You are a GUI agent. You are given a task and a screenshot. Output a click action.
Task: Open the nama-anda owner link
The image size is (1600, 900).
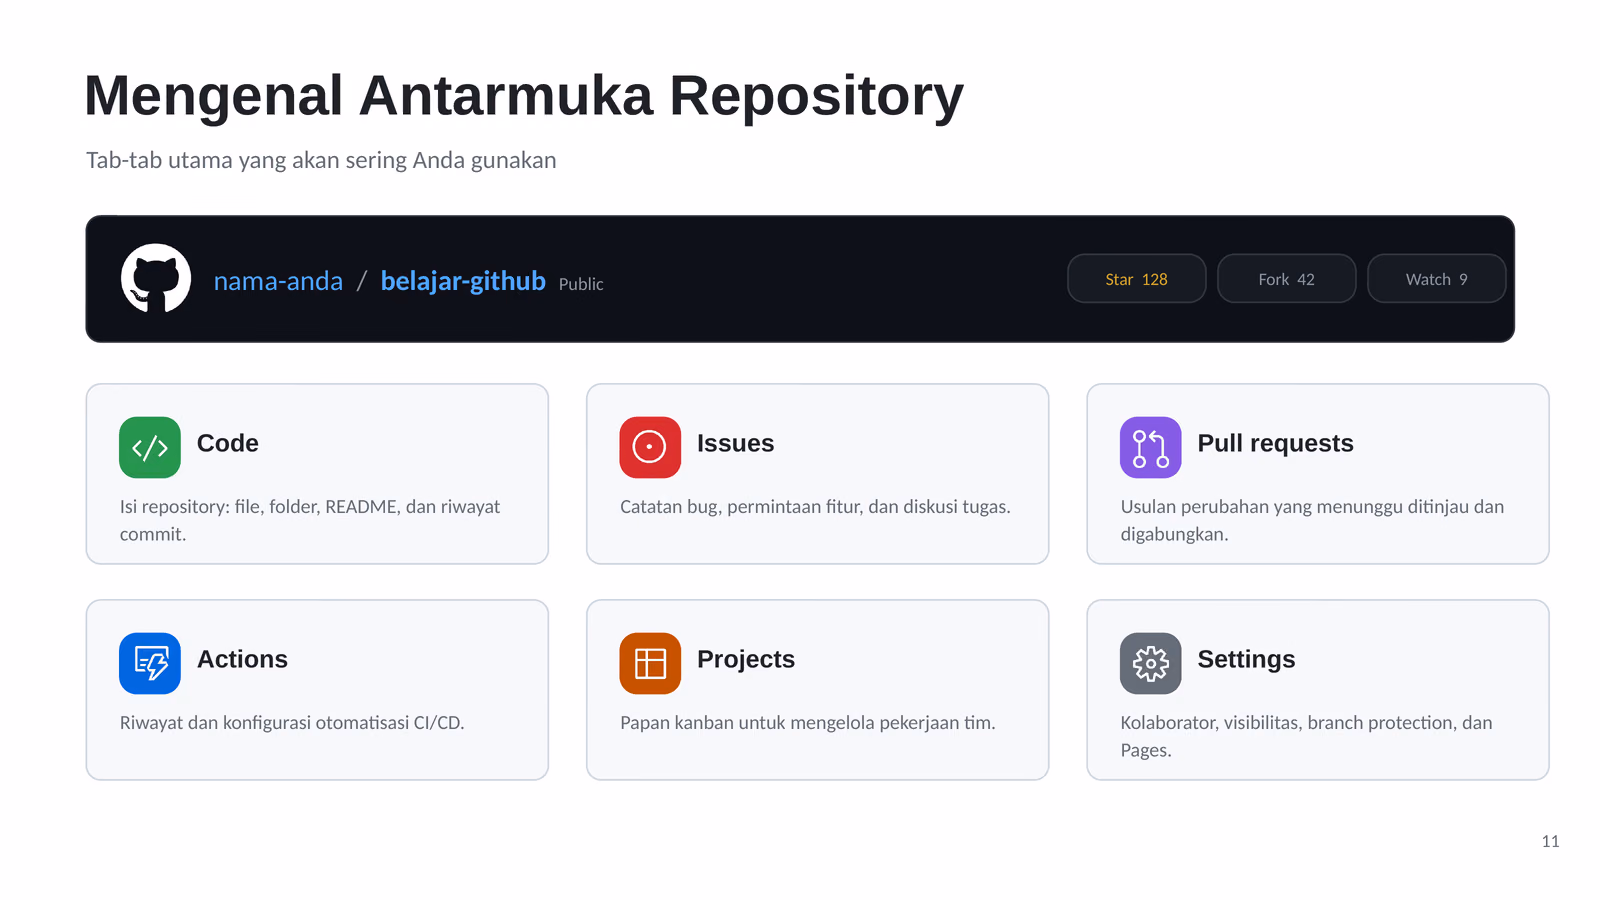(278, 281)
